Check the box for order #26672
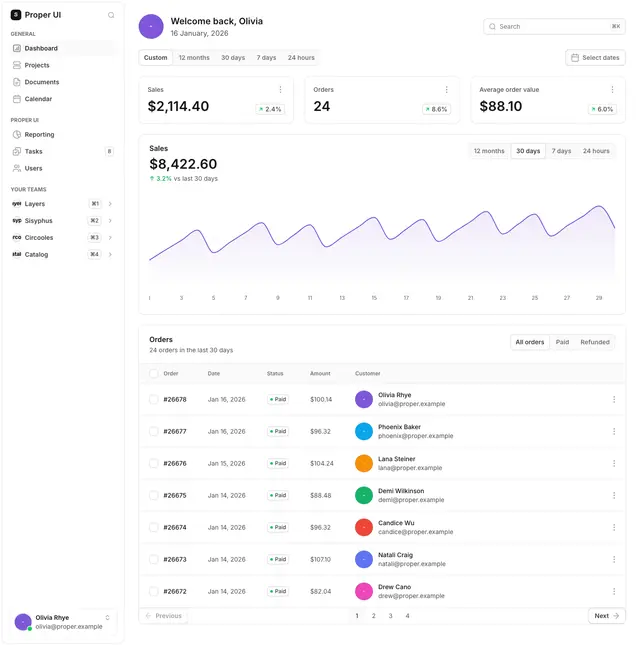640x645 pixels. pos(153,591)
